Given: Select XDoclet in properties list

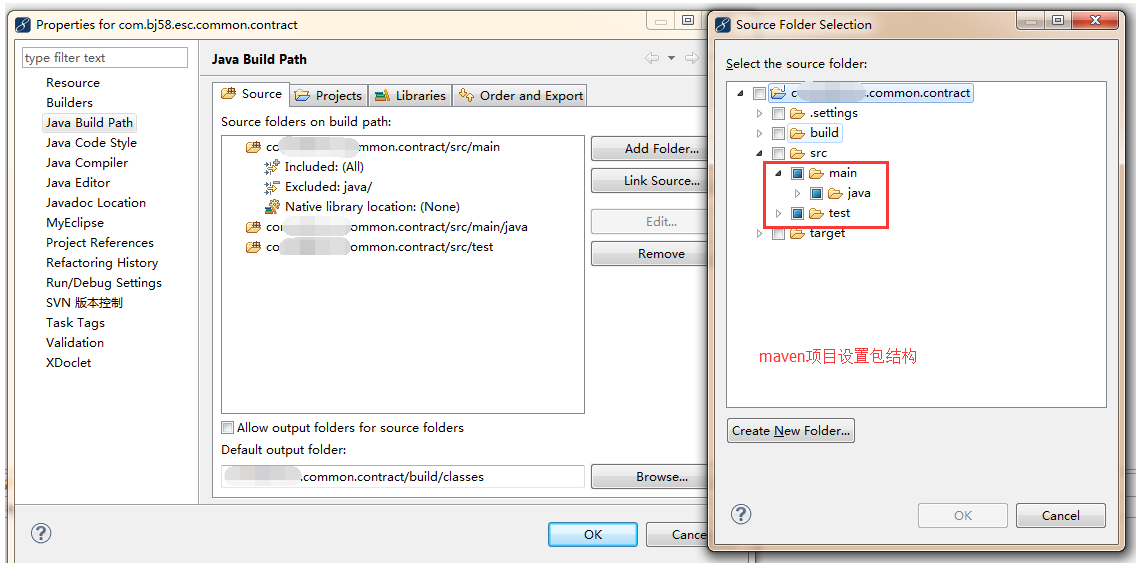Looking at the screenshot, I should pyautogui.click(x=68, y=362).
